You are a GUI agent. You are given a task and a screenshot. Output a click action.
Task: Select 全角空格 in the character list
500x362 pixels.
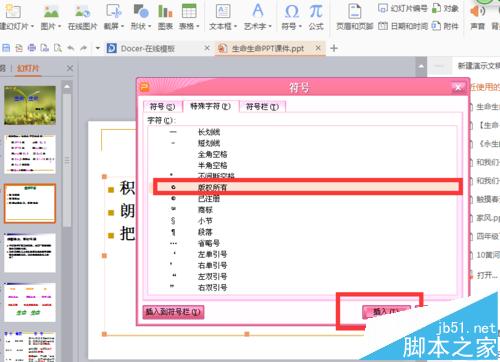303,154
